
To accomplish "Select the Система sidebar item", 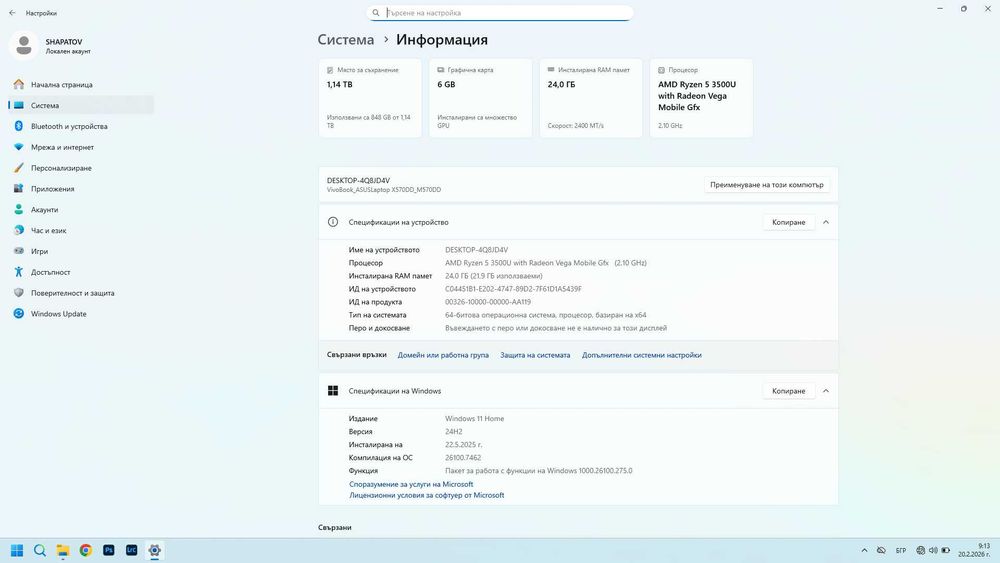I will (x=81, y=105).
